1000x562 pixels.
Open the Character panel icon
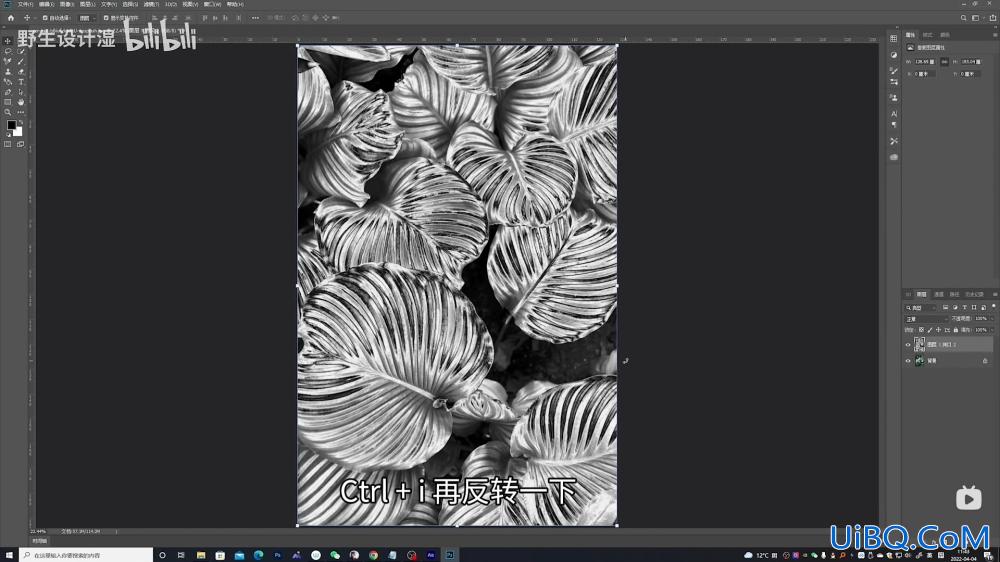tap(893, 114)
